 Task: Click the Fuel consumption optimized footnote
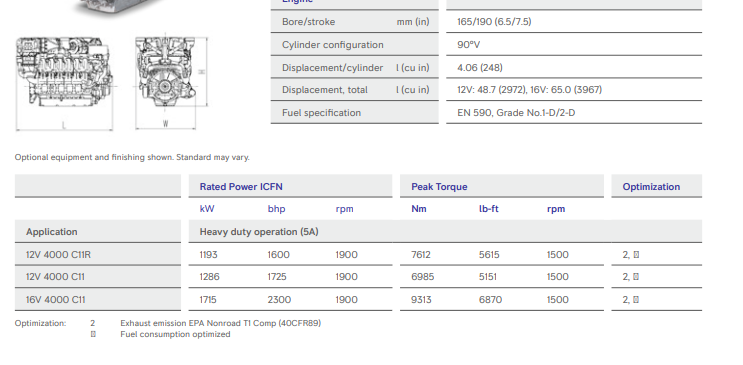tap(175, 334)
